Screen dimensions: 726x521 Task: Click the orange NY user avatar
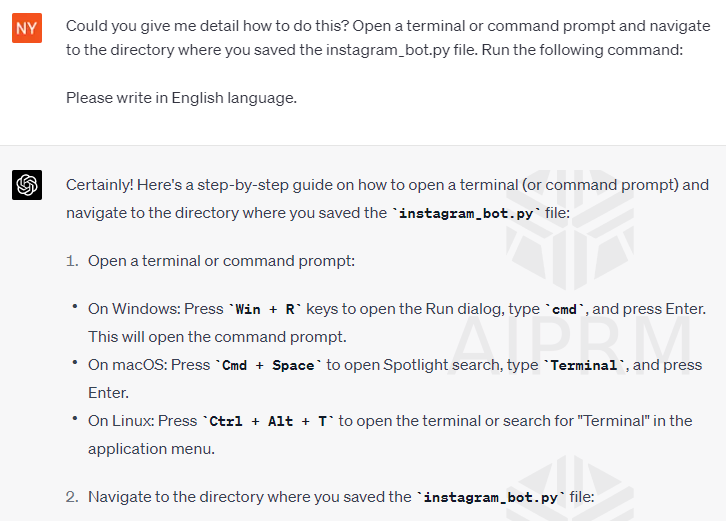[27, 28]
